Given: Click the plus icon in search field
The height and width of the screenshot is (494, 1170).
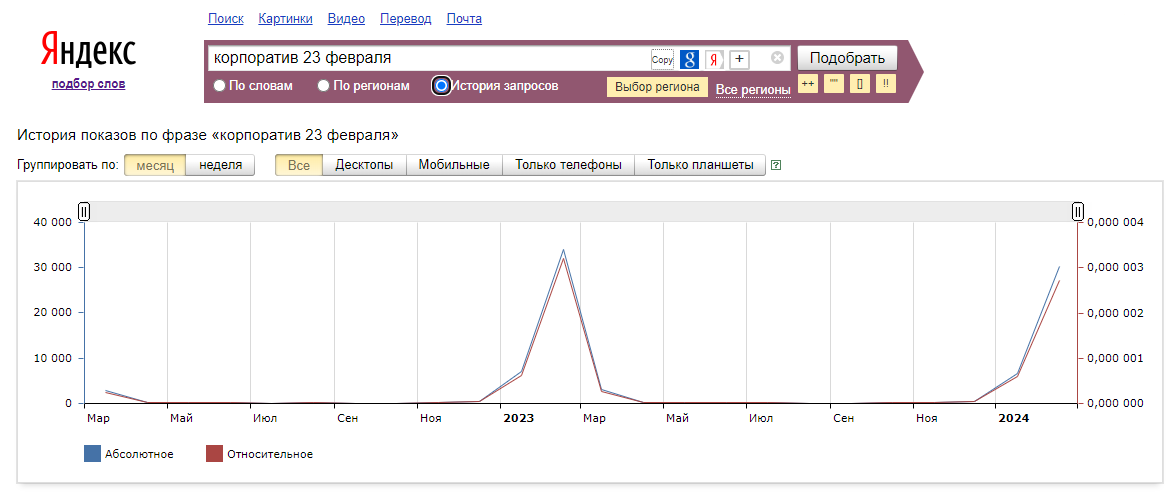Looking at the screenshot, I should (739, 59).
